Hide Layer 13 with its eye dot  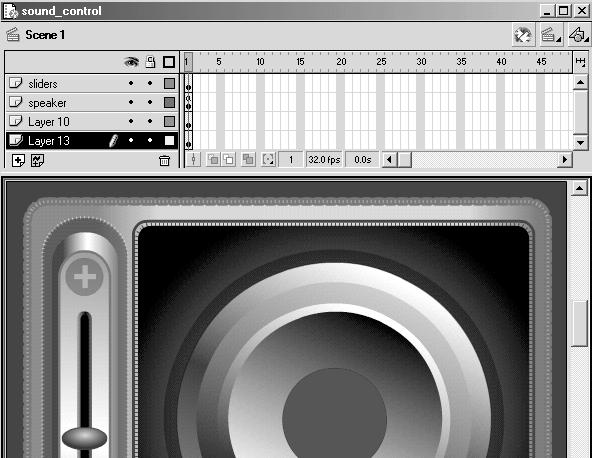click(x=131, y=140)
